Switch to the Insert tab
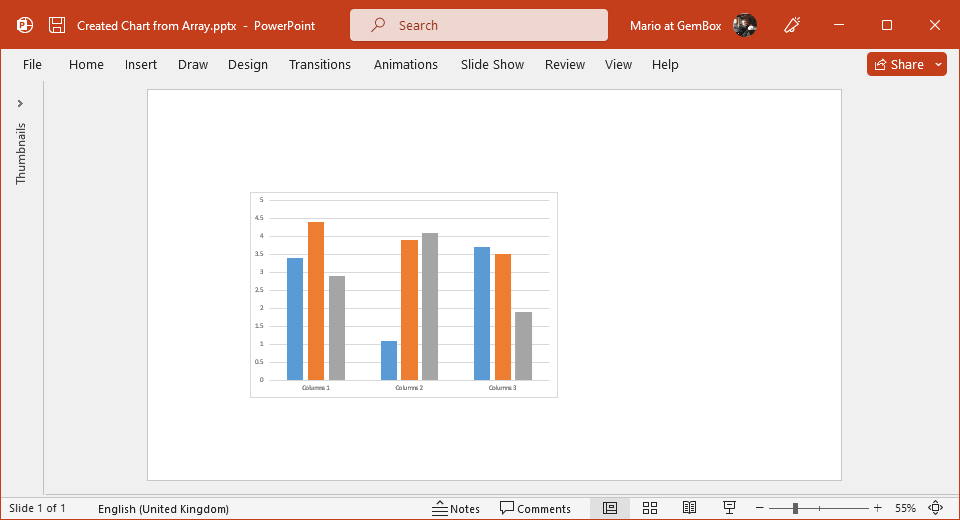This screenshot has width=960, height=520. coord(141,64)
